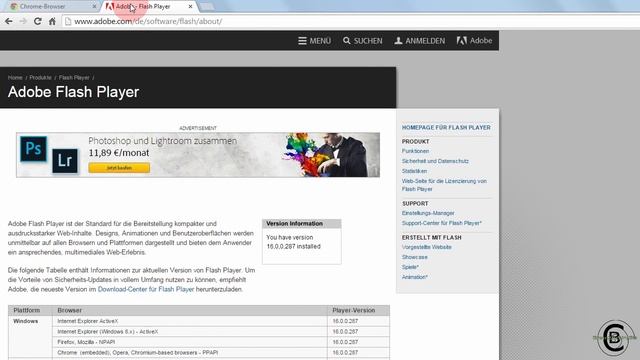Image resolution: width=640 pixels, height=360 pixels.
Task: Open Flash Player breadcrumb link
Action: pos(74,78)
